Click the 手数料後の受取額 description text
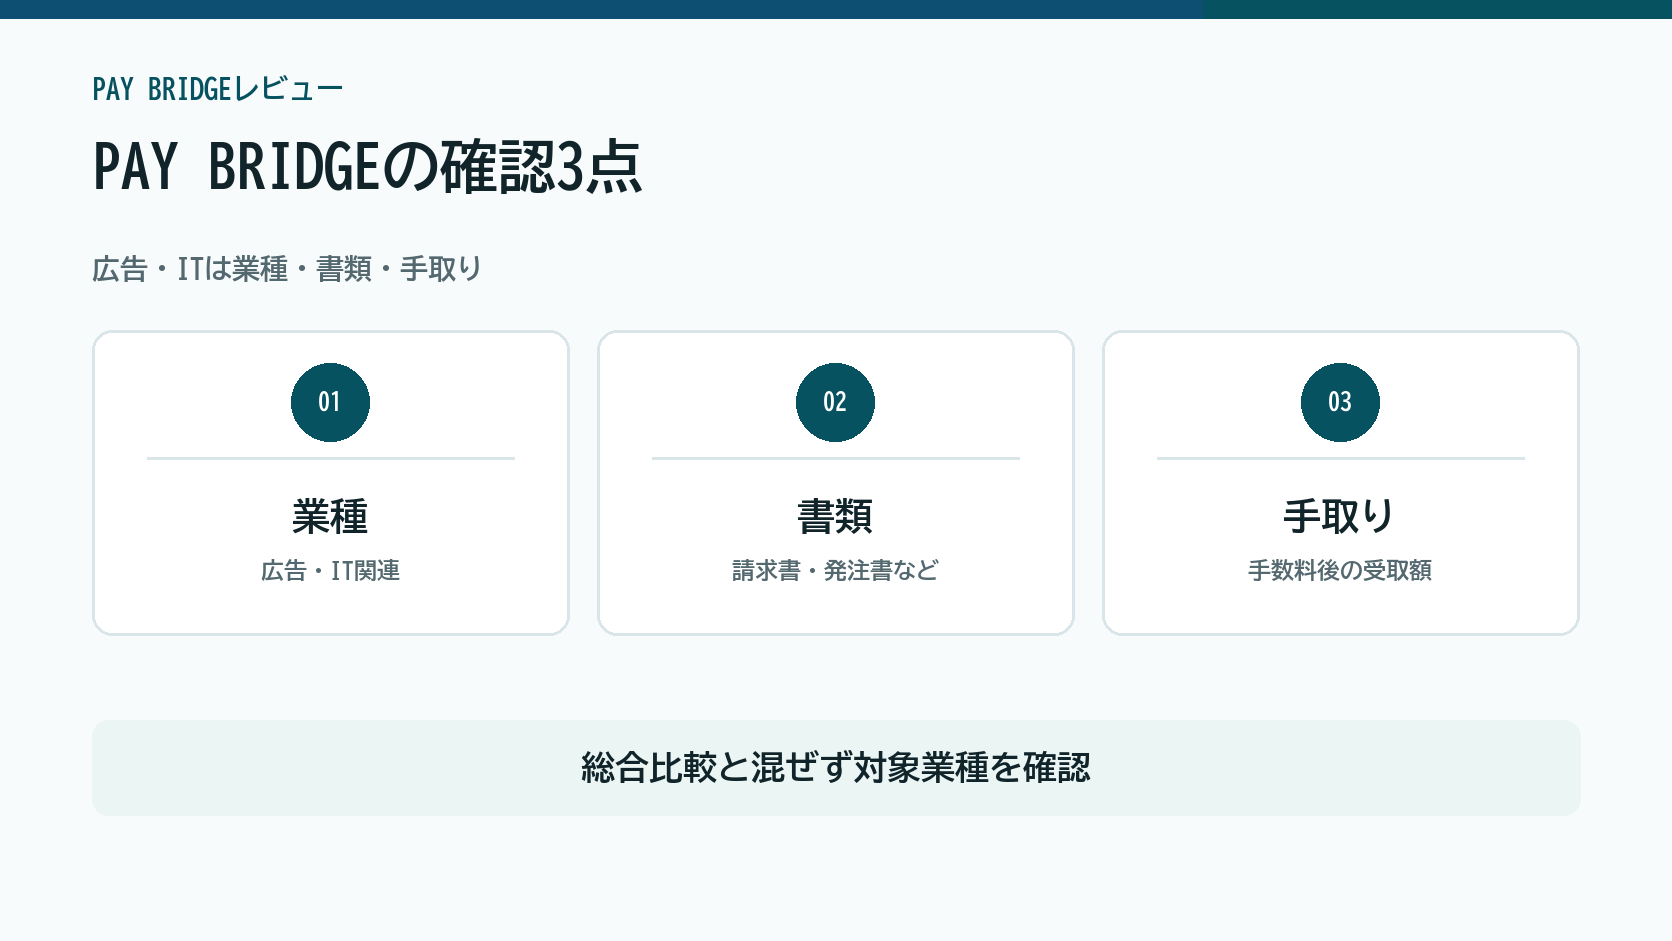 1340,570
